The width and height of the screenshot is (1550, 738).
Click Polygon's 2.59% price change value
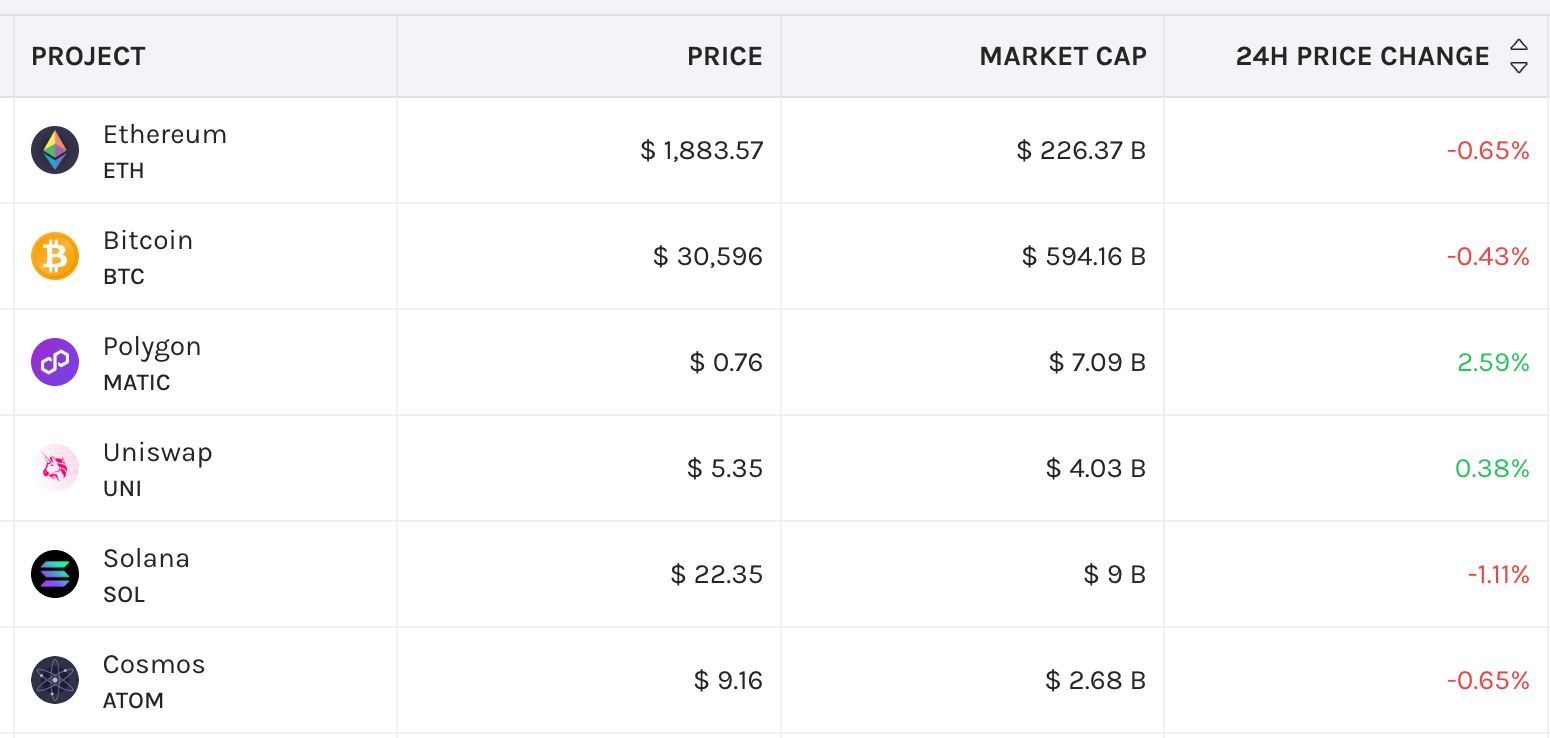[1493, 363]
